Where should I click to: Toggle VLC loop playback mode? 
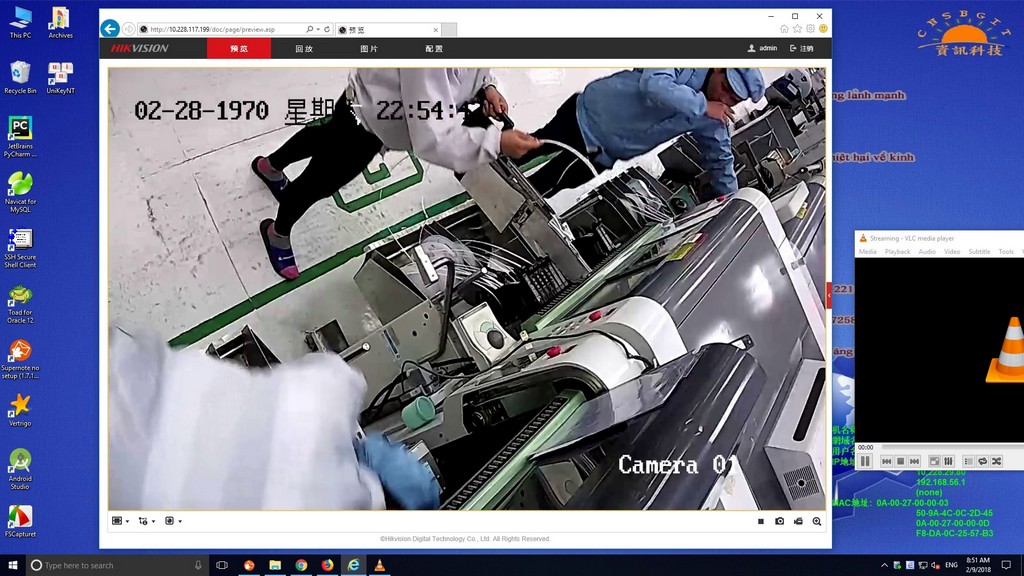[x=982, y=462]
